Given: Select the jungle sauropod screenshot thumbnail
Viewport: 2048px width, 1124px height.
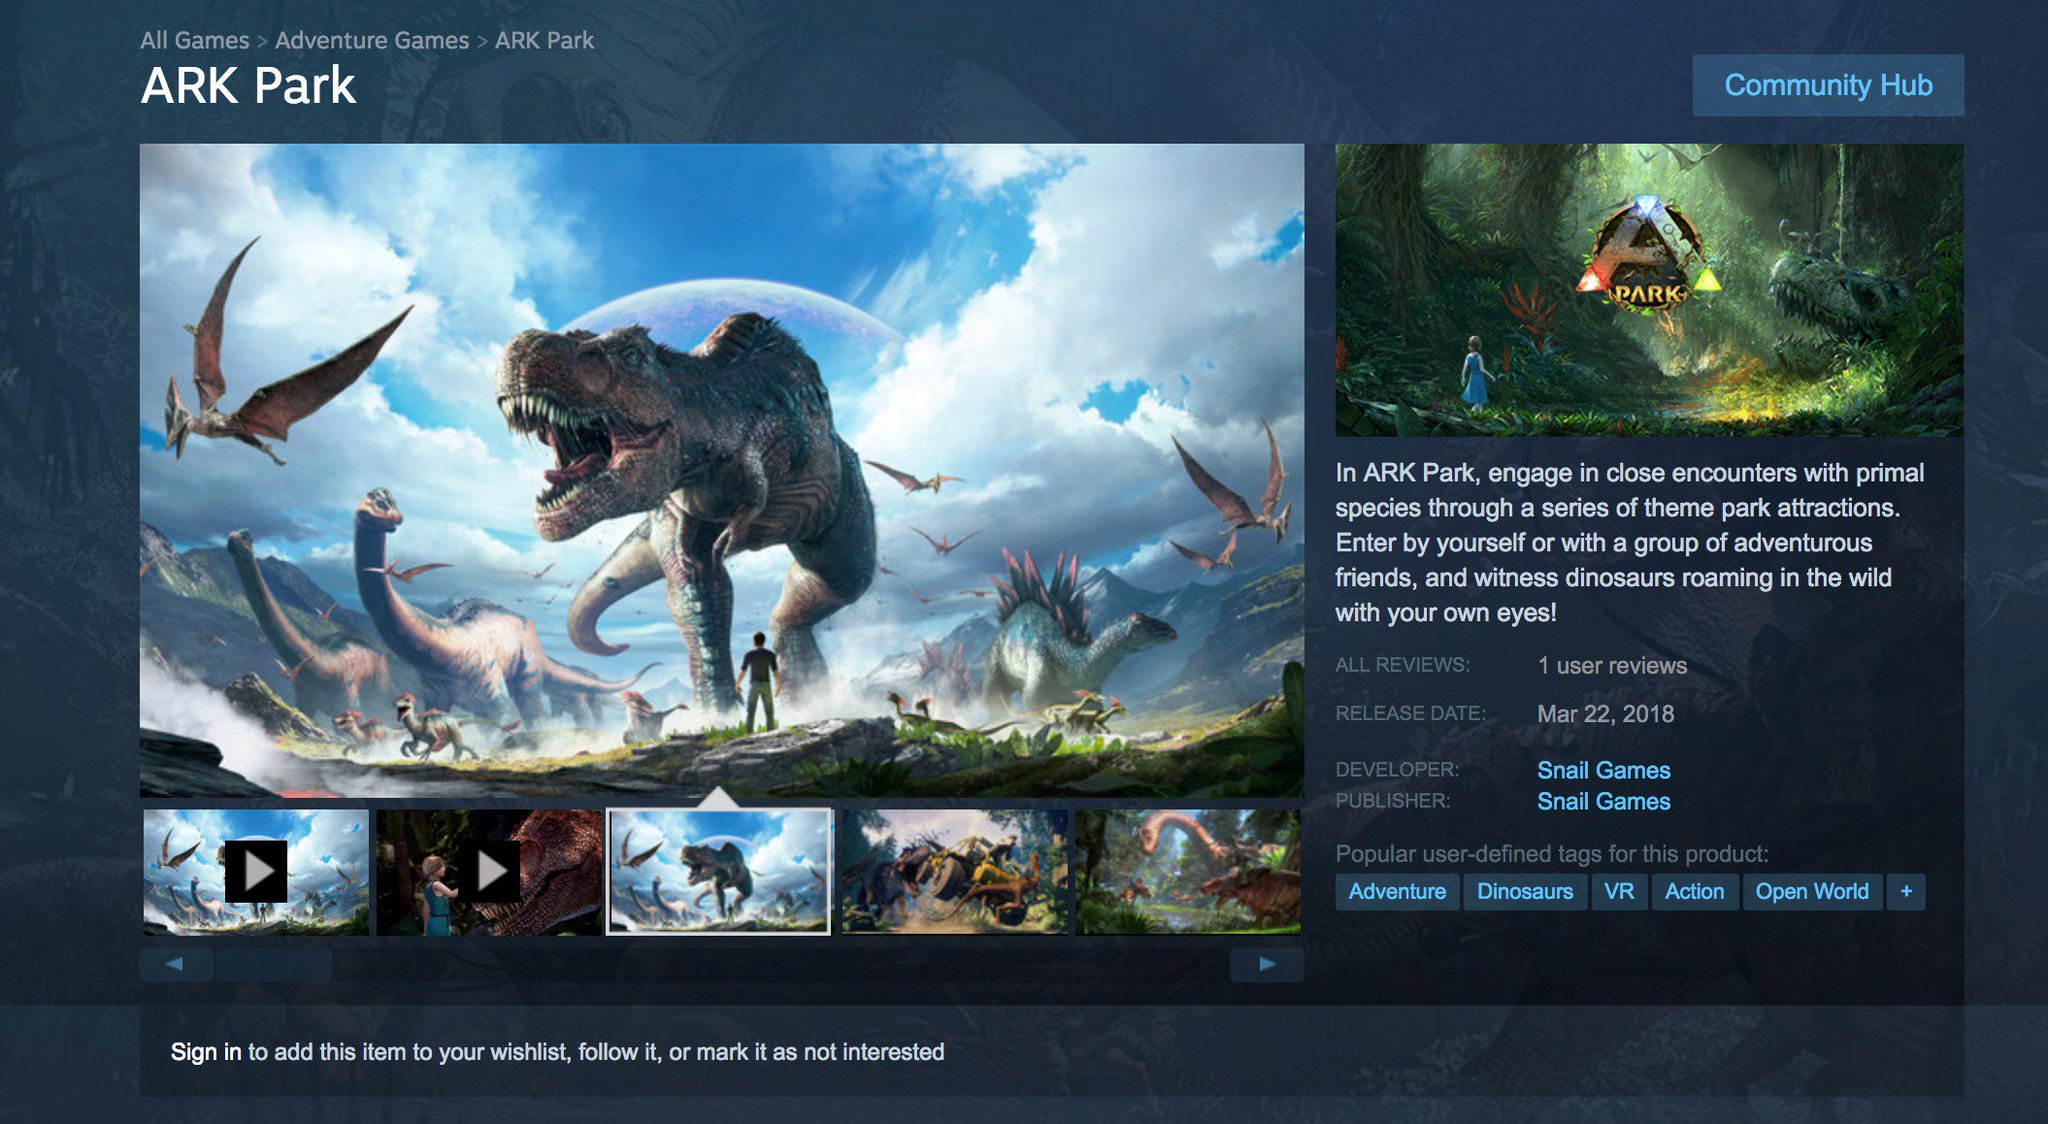Looking at the screenshot, I should click(x=1188, y=872).
